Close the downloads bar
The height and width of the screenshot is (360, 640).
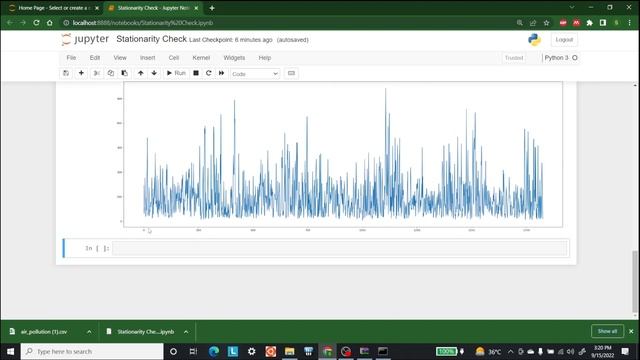click(631, 331)
